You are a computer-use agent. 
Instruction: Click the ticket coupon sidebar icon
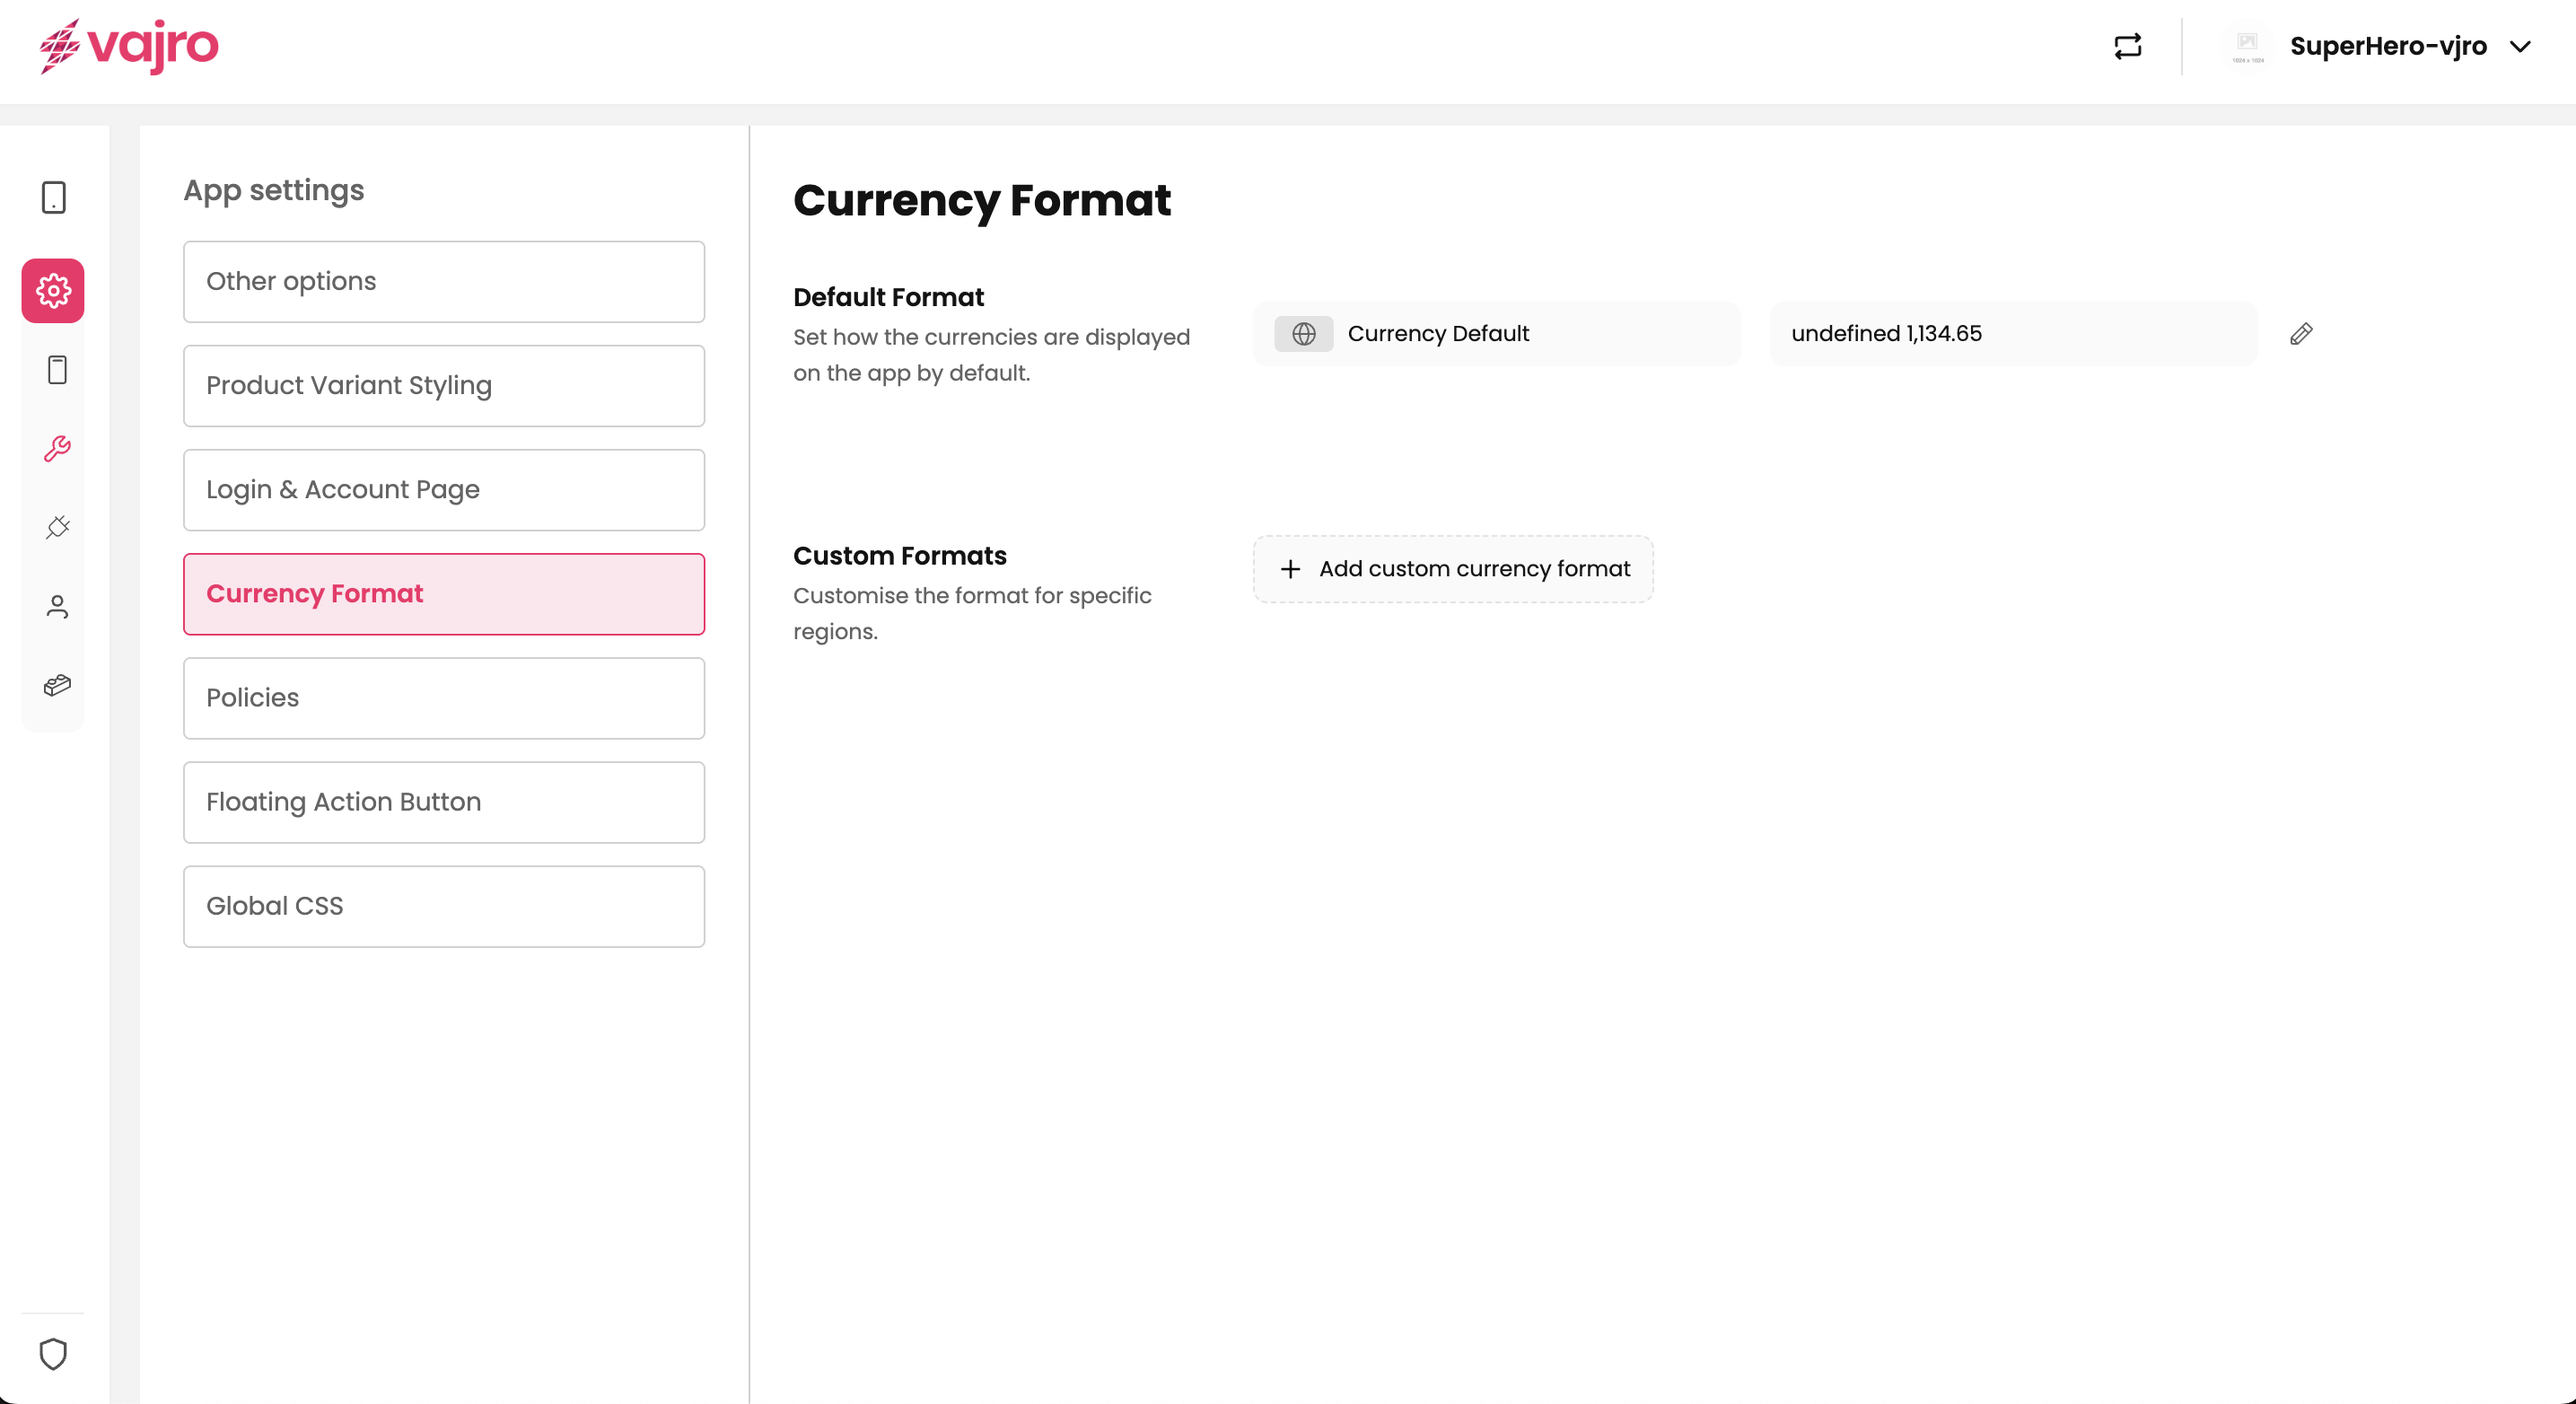pos(57,685)
